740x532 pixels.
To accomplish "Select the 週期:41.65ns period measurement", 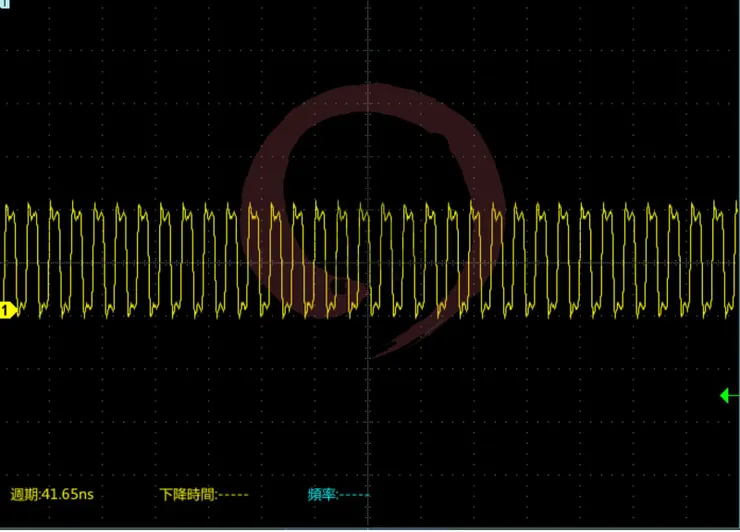I will [52, 494].
